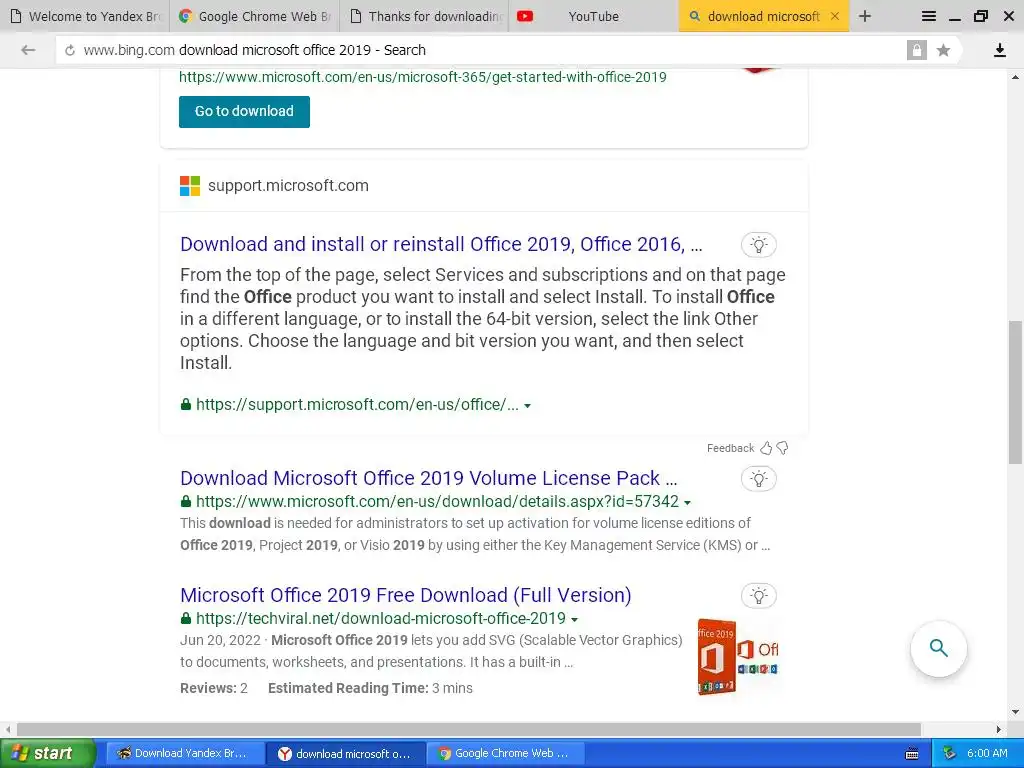Switch to Welcome to Yandex Browser tab
This screenshot has height=768, width=1024.
85,16
